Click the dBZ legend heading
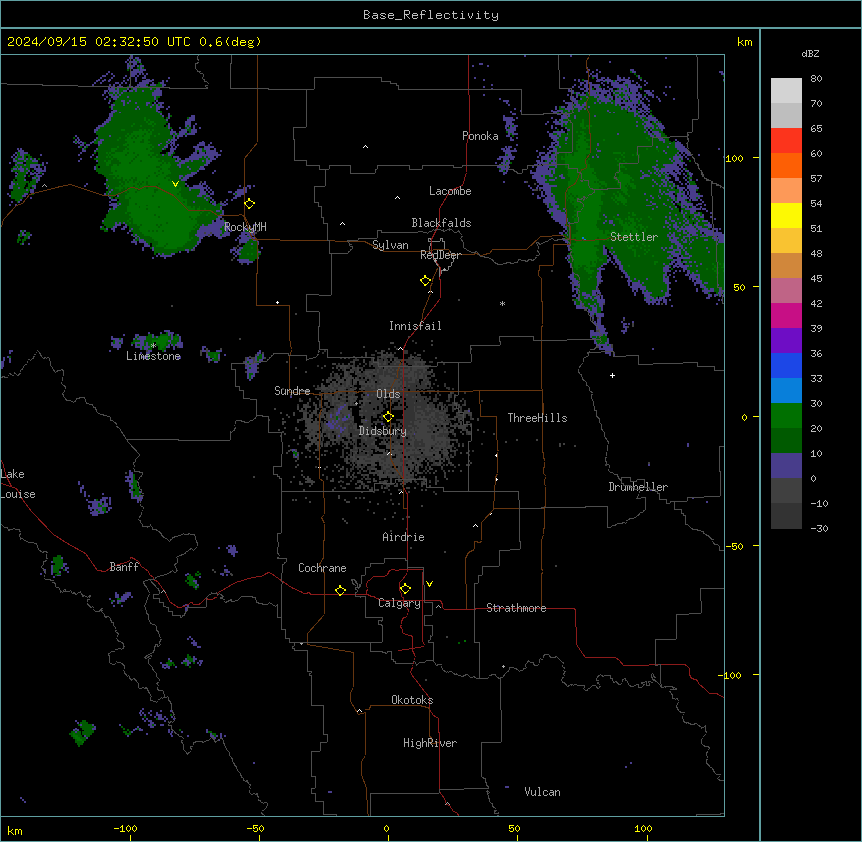The width and height of the screenshot is (862, 842). 810,54
